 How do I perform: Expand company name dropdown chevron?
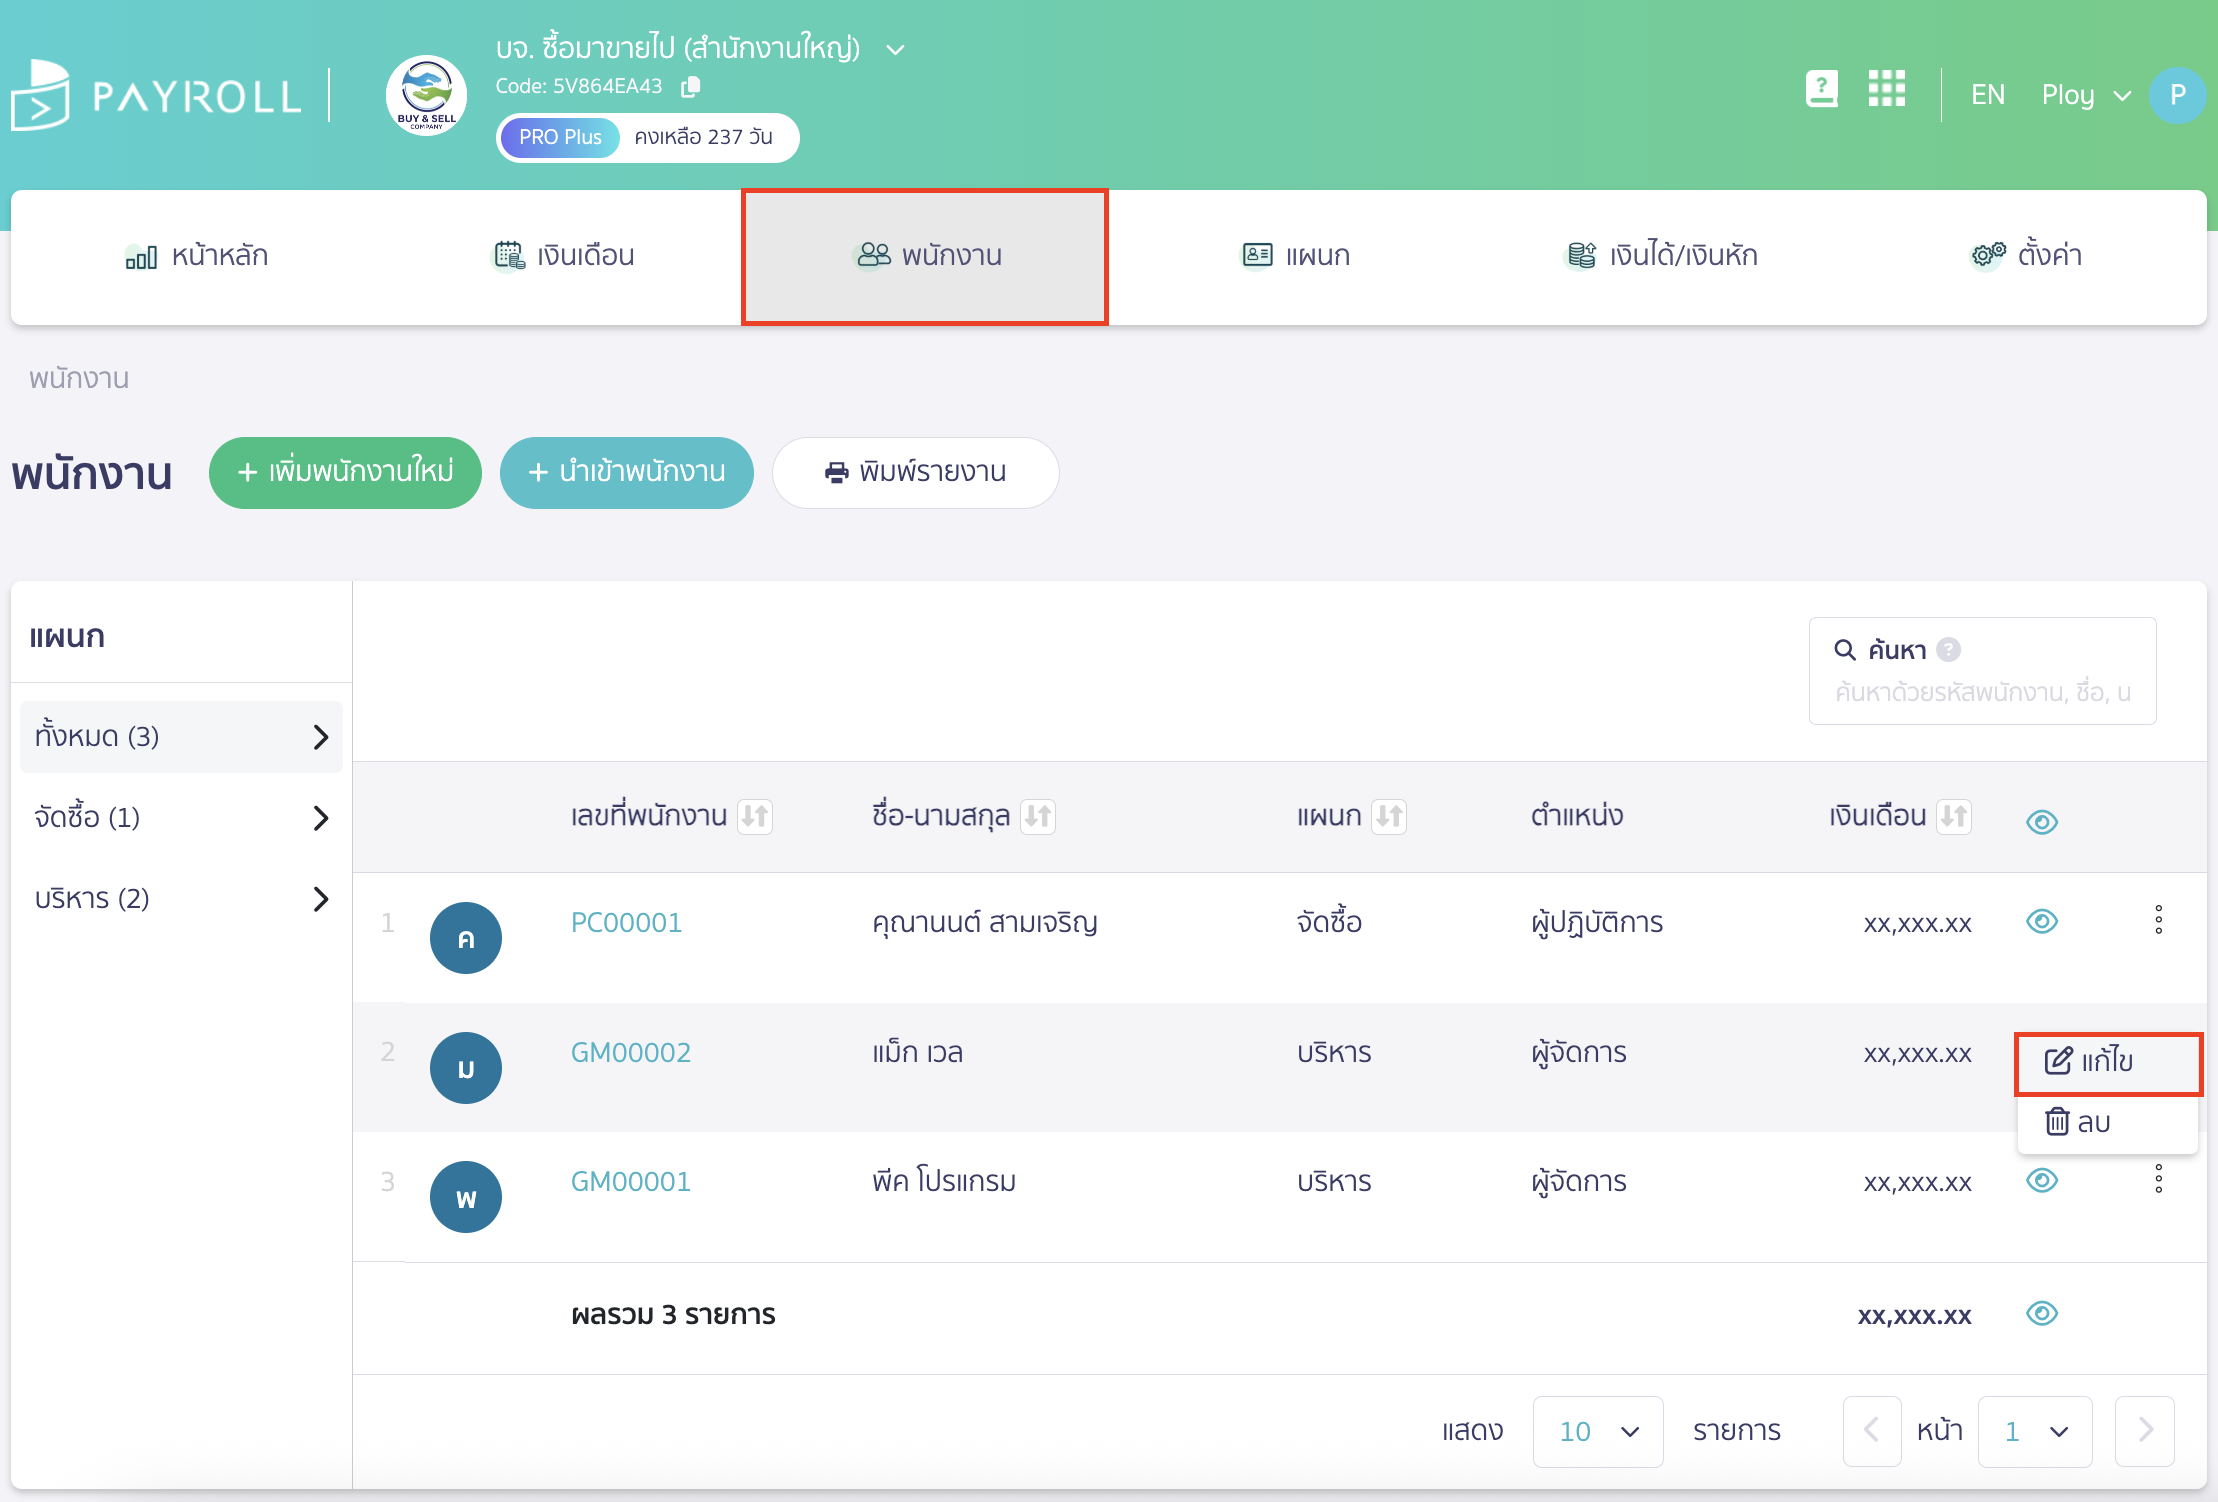click(x=896, y=49)
